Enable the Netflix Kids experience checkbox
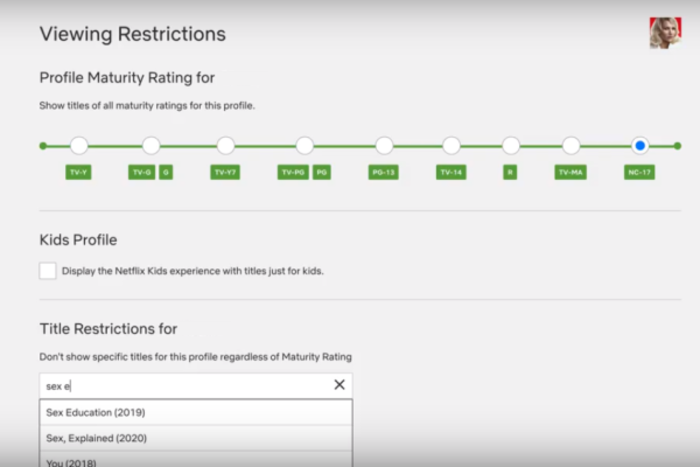 (x=48, y=271)
